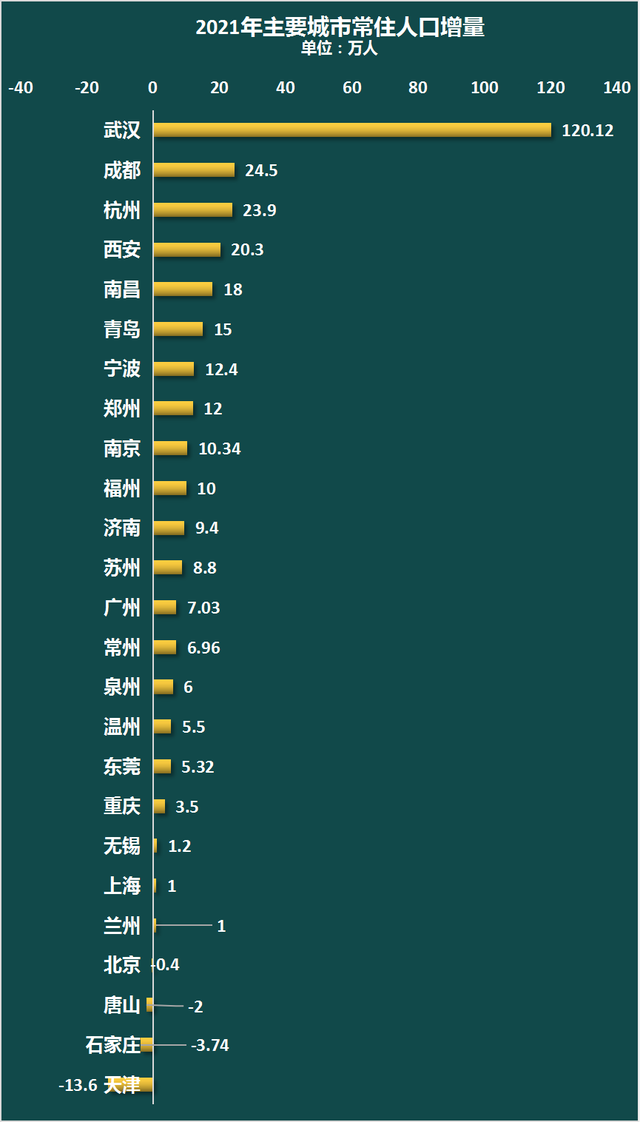Click the 杭州 bar in the chart

click(193, 210)
